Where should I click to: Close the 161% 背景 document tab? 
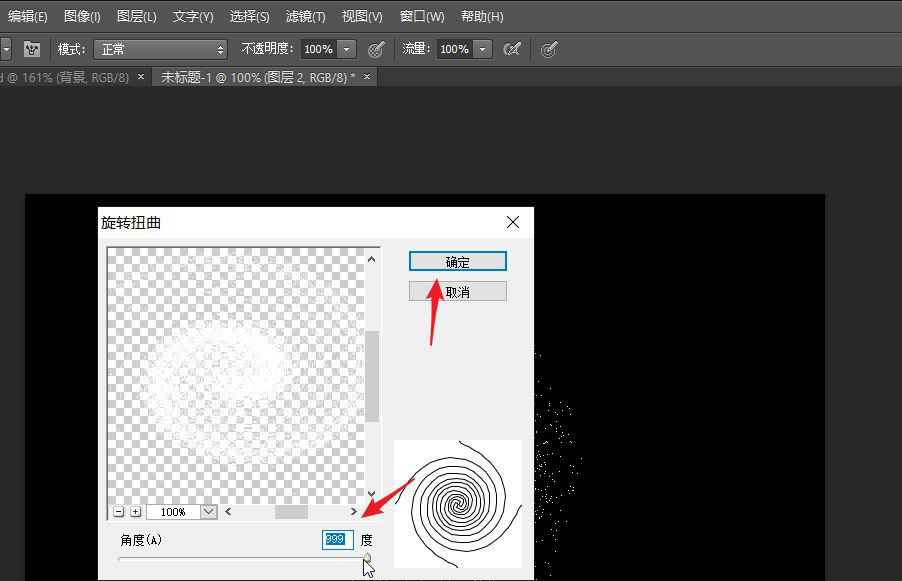[x=141, y=77]
